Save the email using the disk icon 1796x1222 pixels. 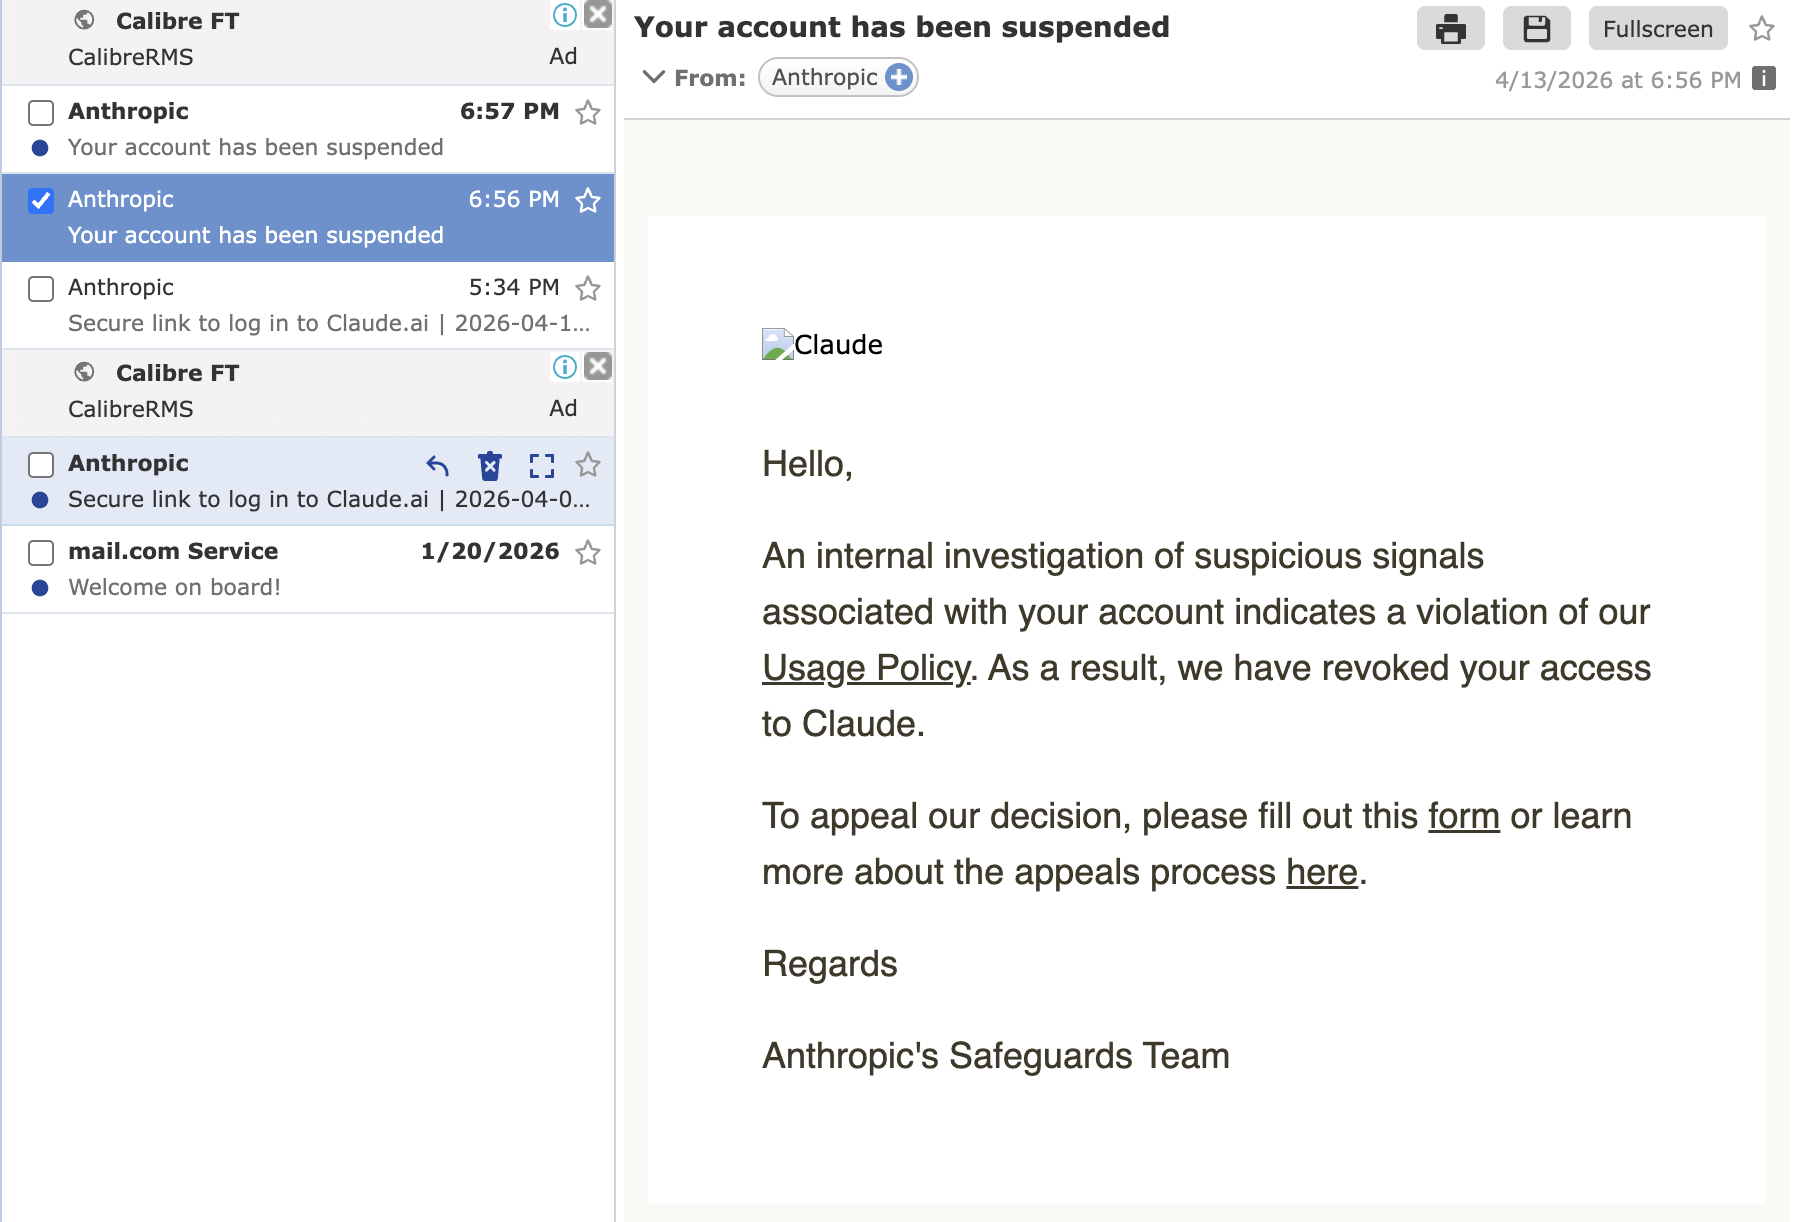point(1536,29)
